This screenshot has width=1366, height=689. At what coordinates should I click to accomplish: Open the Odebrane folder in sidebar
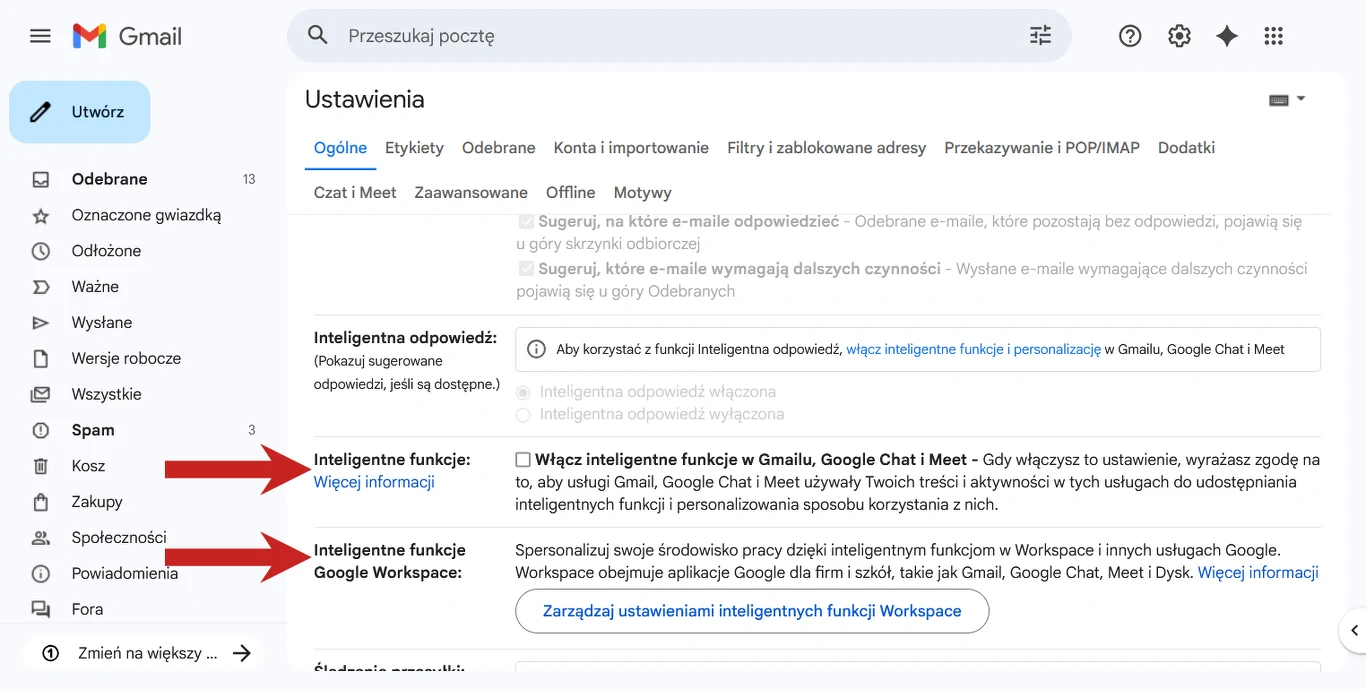click(x=110, y=180)
